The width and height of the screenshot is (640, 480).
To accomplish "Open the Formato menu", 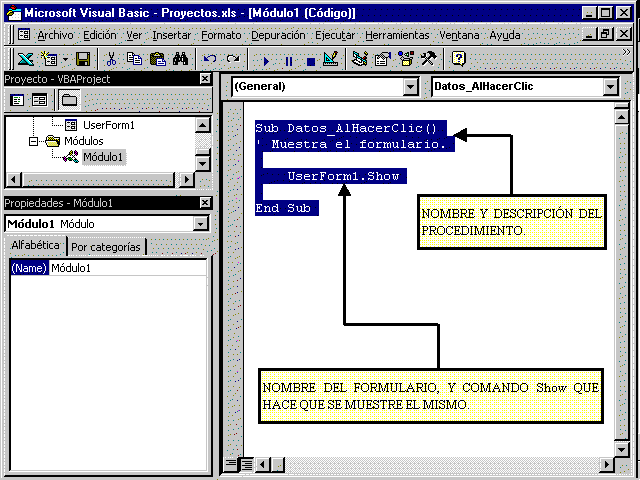I will pos(221,36).
